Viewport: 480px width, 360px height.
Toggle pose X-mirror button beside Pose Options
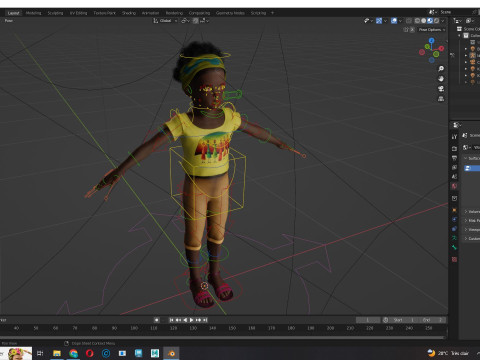coord(412,30)
